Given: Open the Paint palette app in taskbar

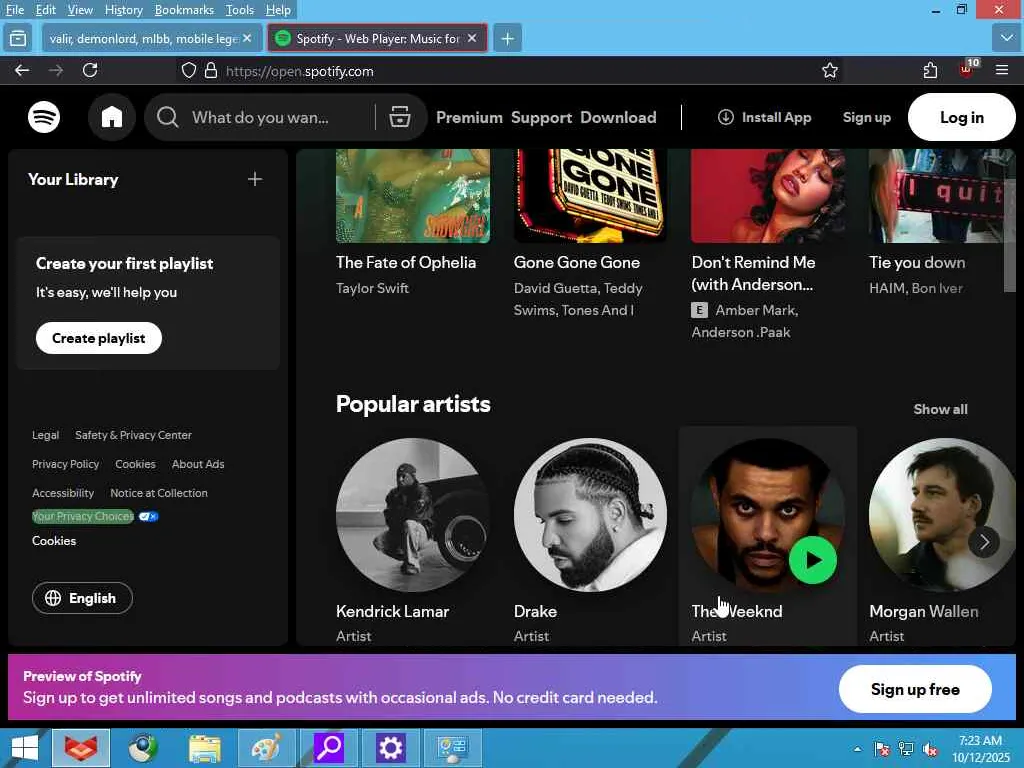Looking at the screenshot, I should (266, 748).
